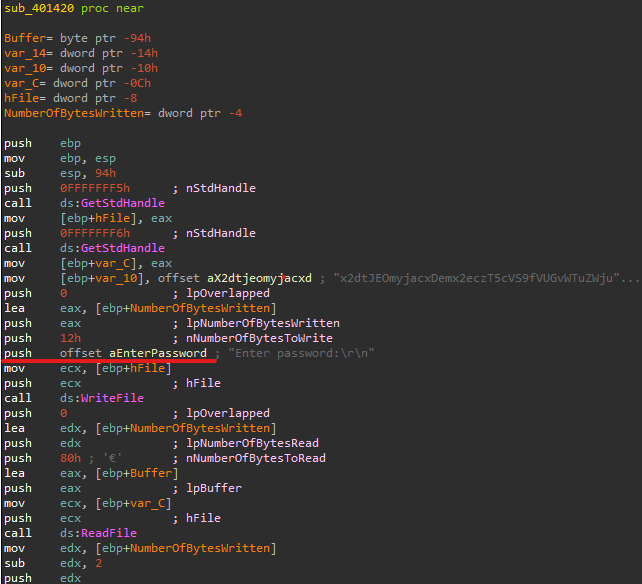Image resolution: width=642 pixels, height=584 pixels.
Task: Click the lpNumberOfBytesRead comment
Action: 252,443
